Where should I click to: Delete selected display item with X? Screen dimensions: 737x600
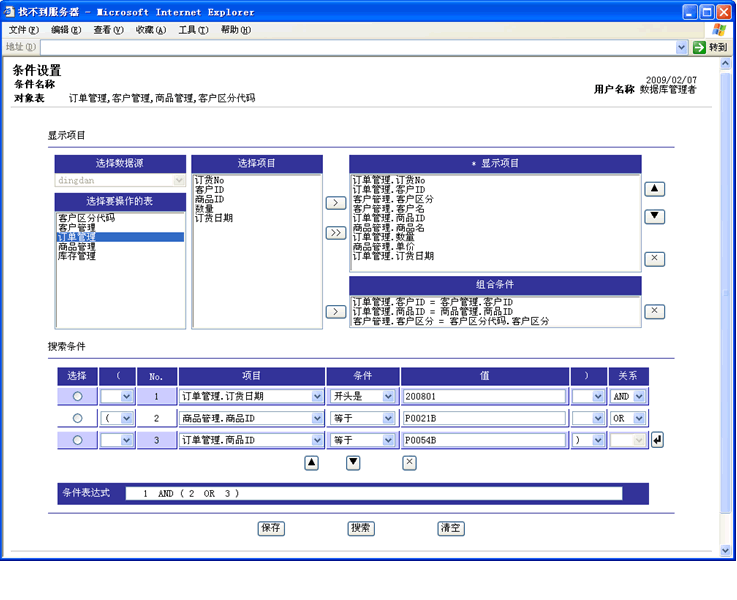(654, 259)
